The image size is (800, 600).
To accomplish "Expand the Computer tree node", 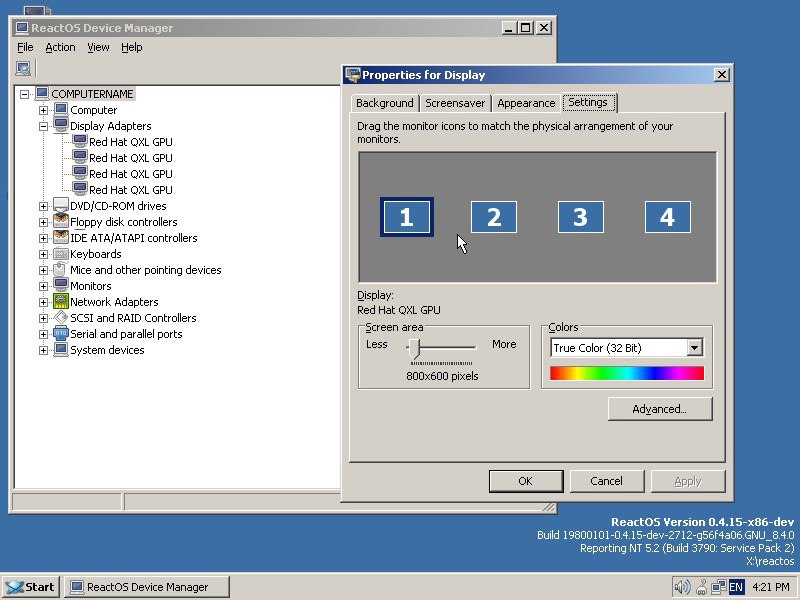I will (x=43, y=110).
